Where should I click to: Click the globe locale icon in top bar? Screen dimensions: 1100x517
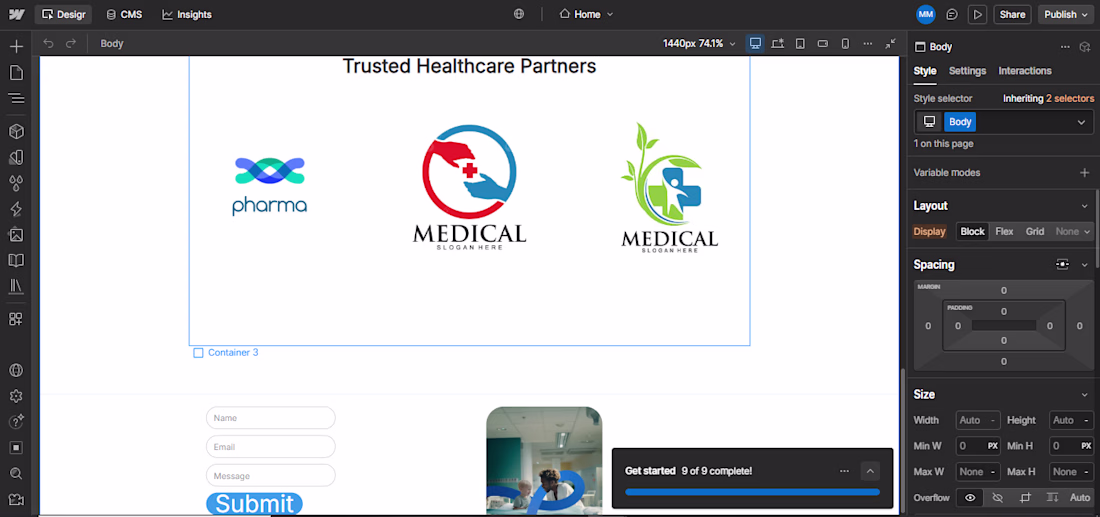point(518,14)
